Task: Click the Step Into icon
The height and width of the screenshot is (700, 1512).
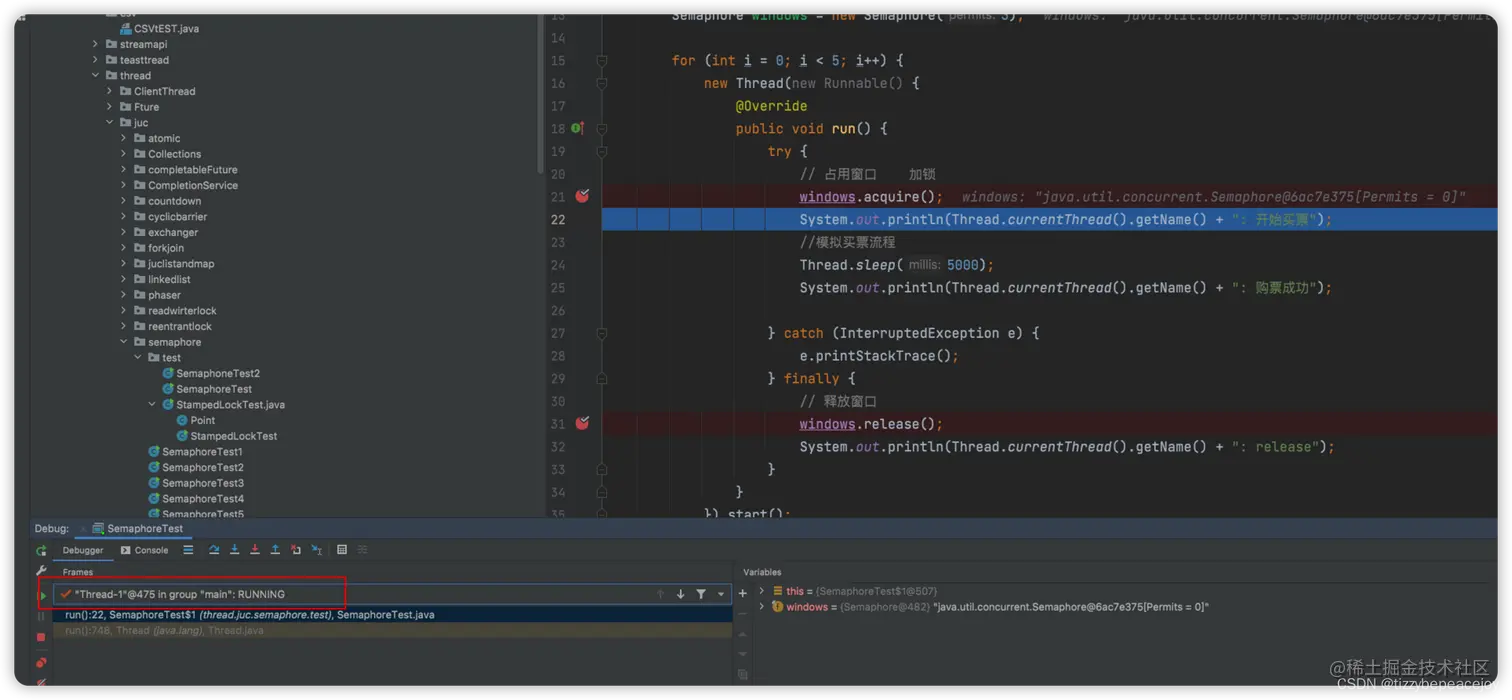Action: click(x=235, y=550)
